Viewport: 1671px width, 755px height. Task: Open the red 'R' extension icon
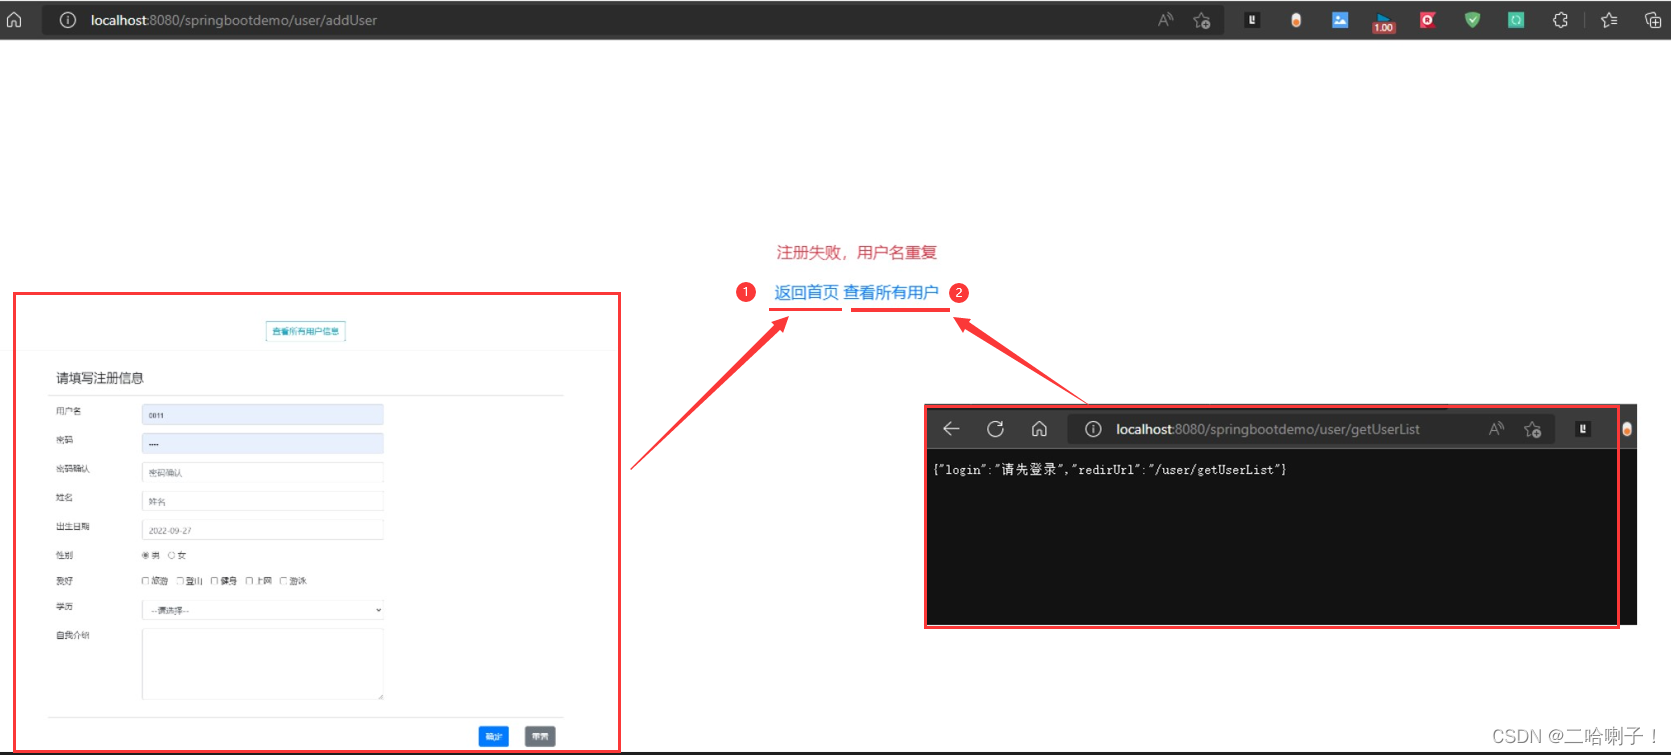(x=1428, y=20)
